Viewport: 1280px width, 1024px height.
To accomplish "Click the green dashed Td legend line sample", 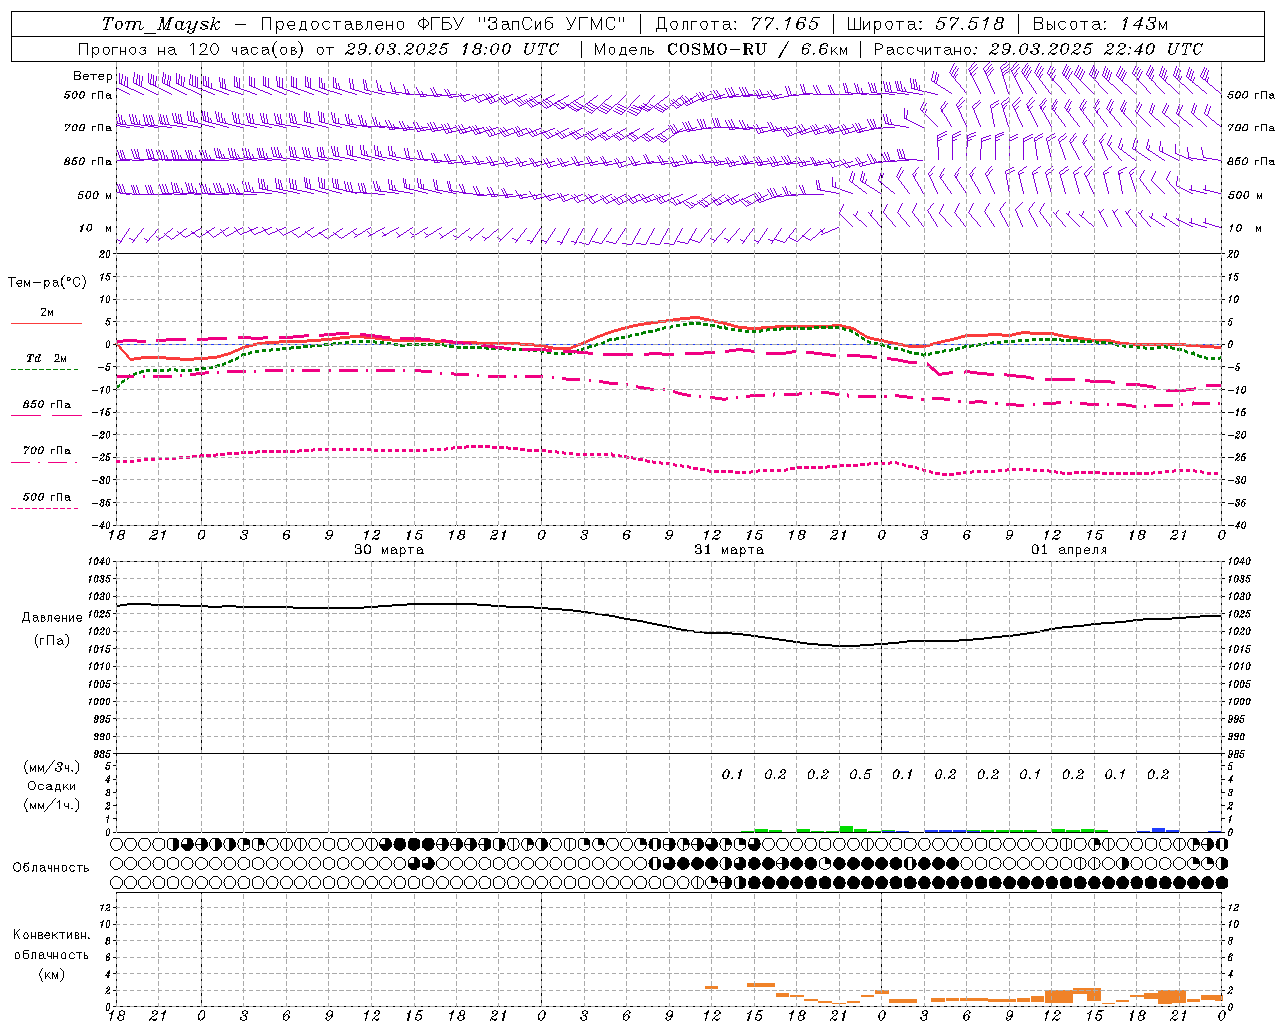I will [44, 370].
